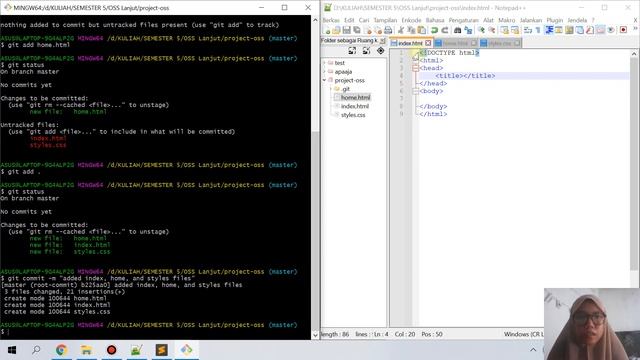This screenshot has width=640, height=360.
Task: Print the document using the toolbar icon
Action: coord(388,30)
